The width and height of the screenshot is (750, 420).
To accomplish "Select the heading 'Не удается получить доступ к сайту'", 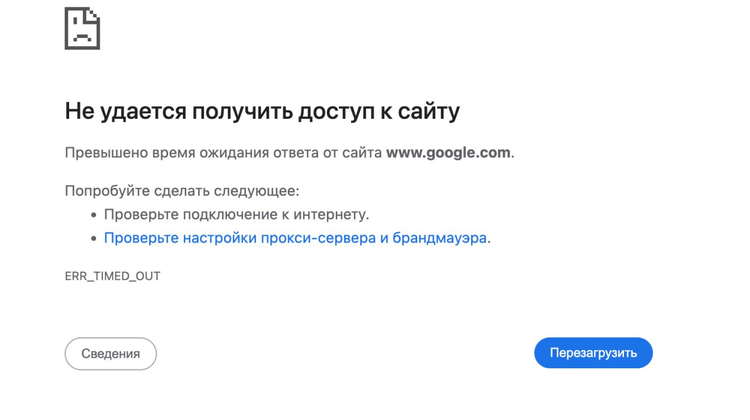I will pos(262,111).
